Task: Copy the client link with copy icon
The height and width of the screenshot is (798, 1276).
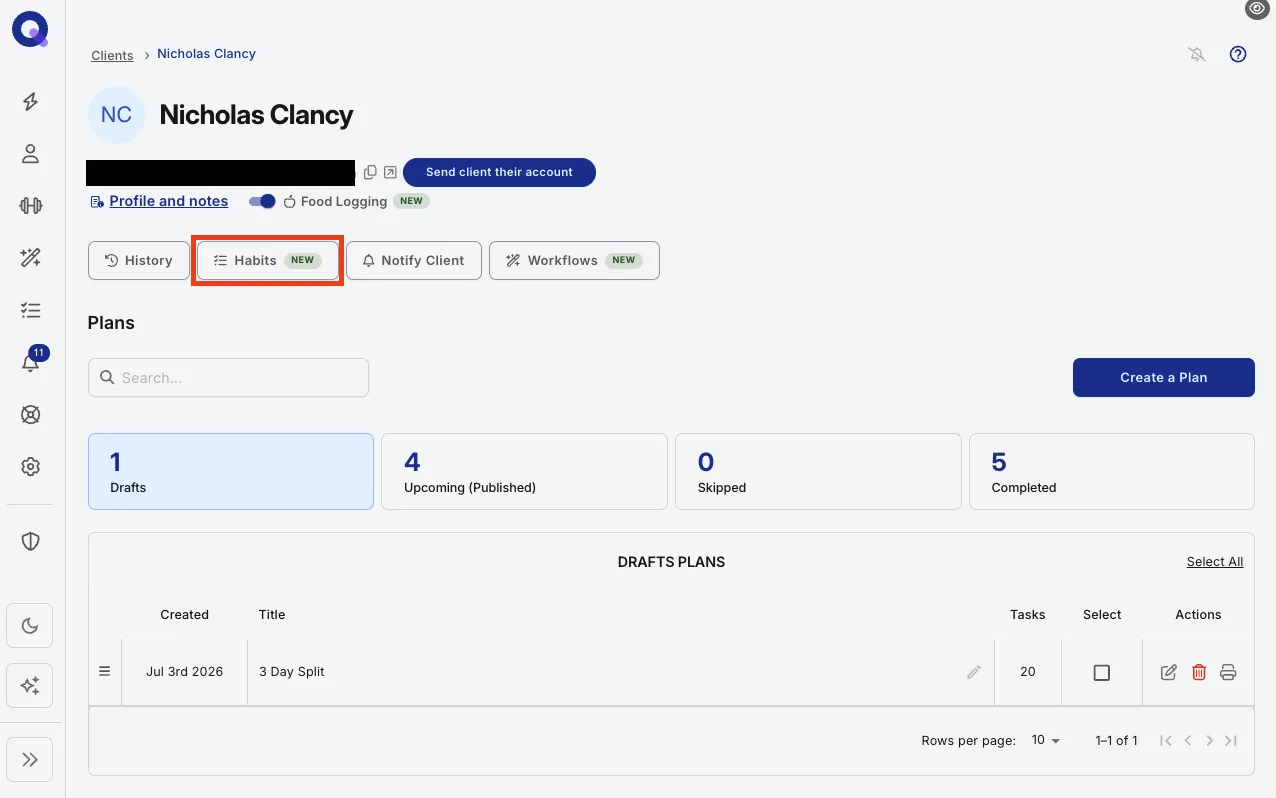Action: click(370, 172)
